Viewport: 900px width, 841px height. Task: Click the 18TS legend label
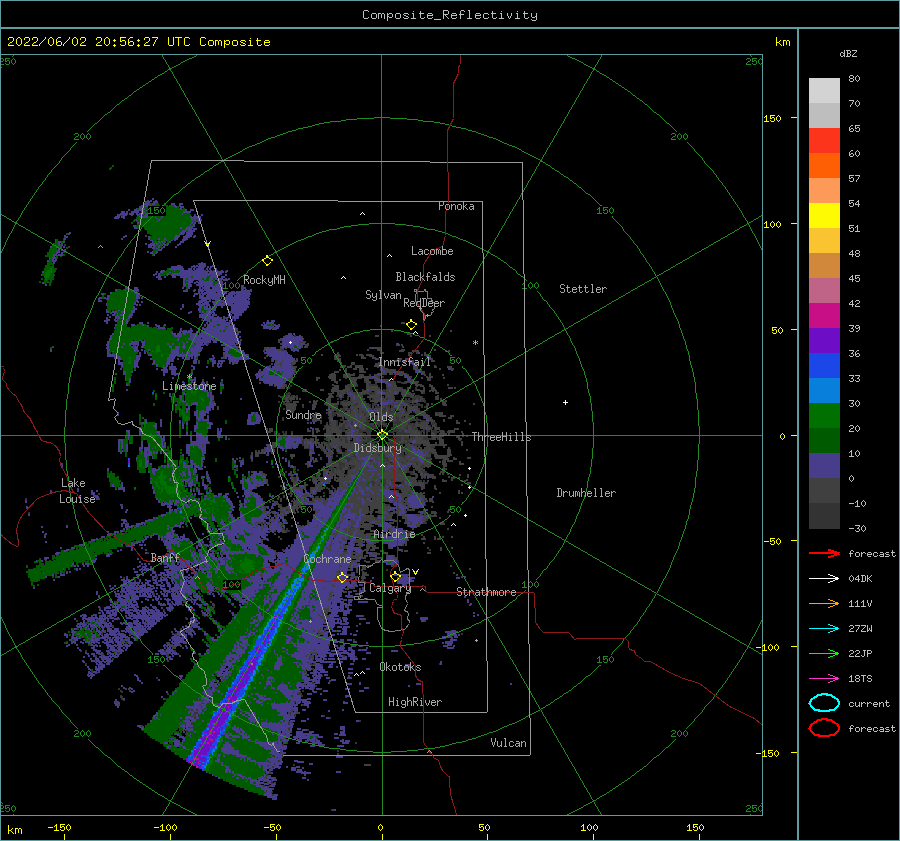pos(860,679)
